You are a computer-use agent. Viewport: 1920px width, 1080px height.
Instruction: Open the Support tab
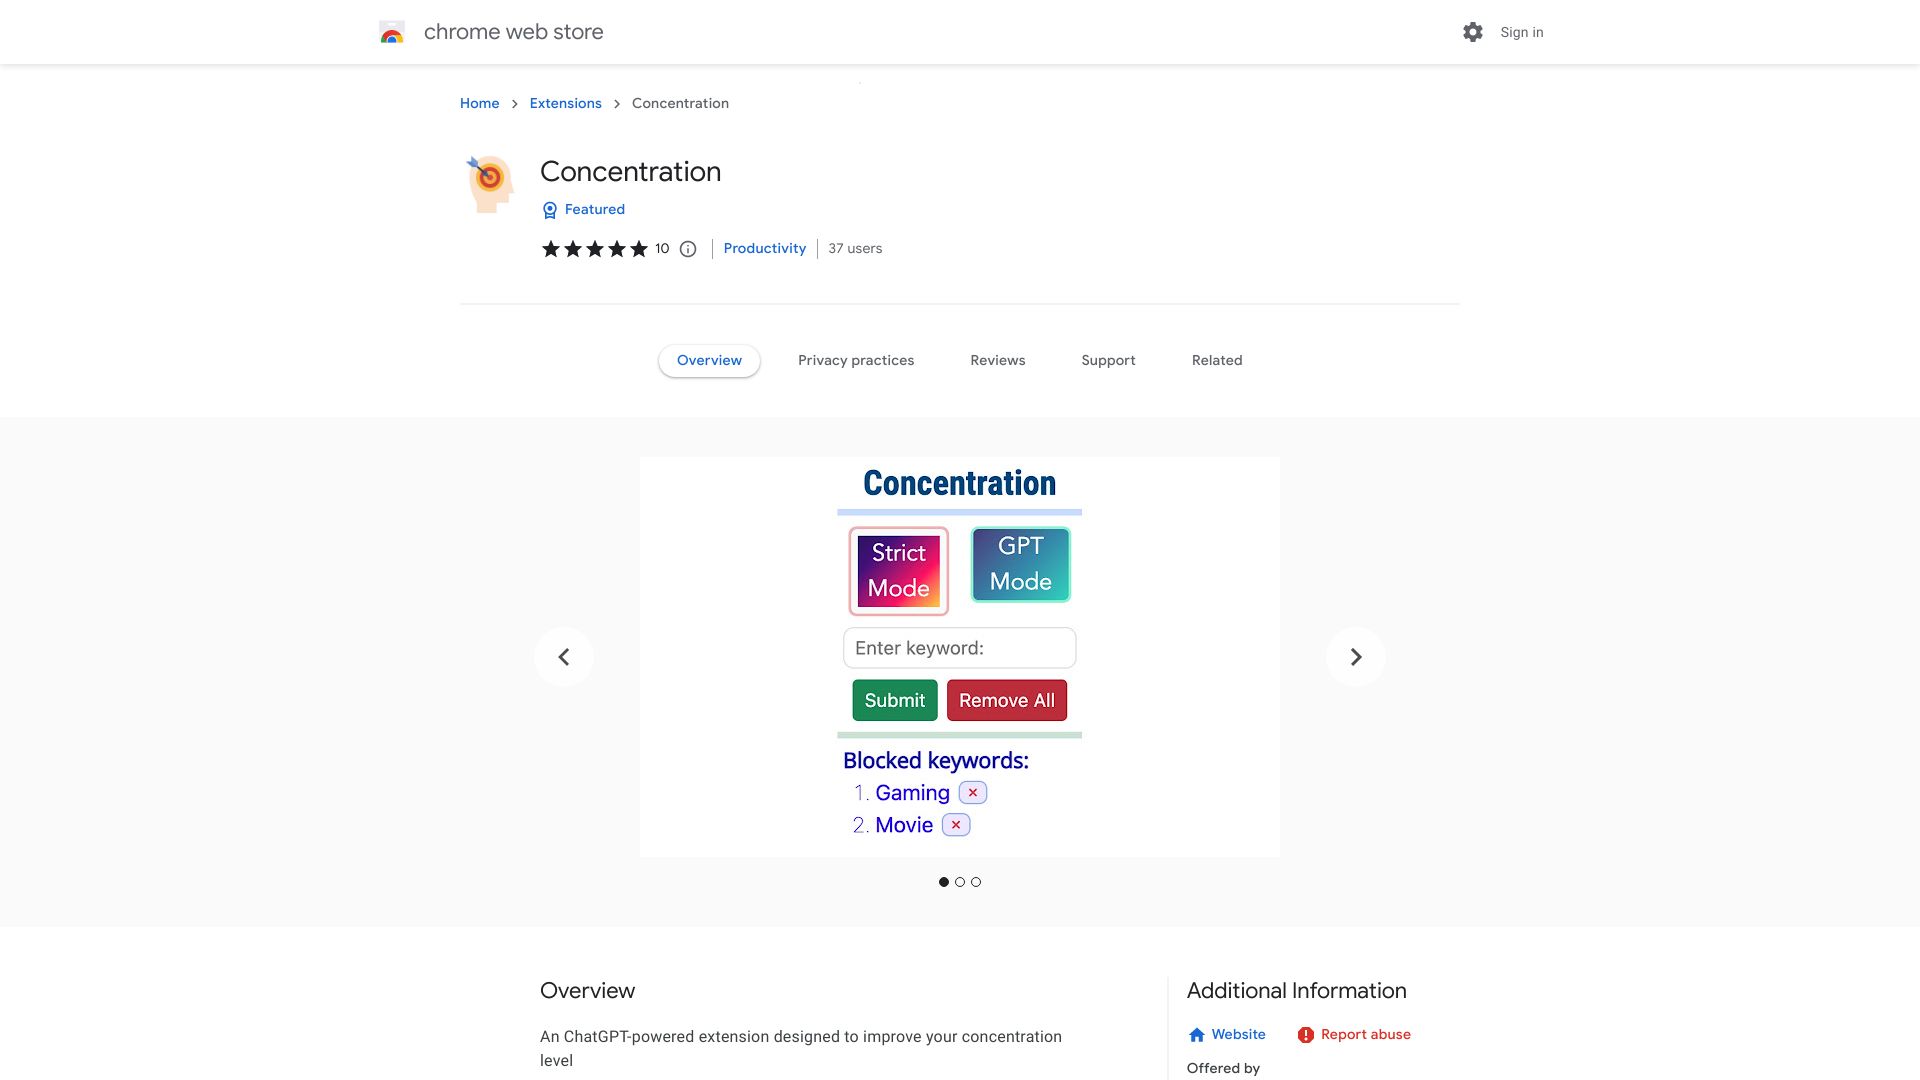pyautogui.click(x=1108, y=360)
